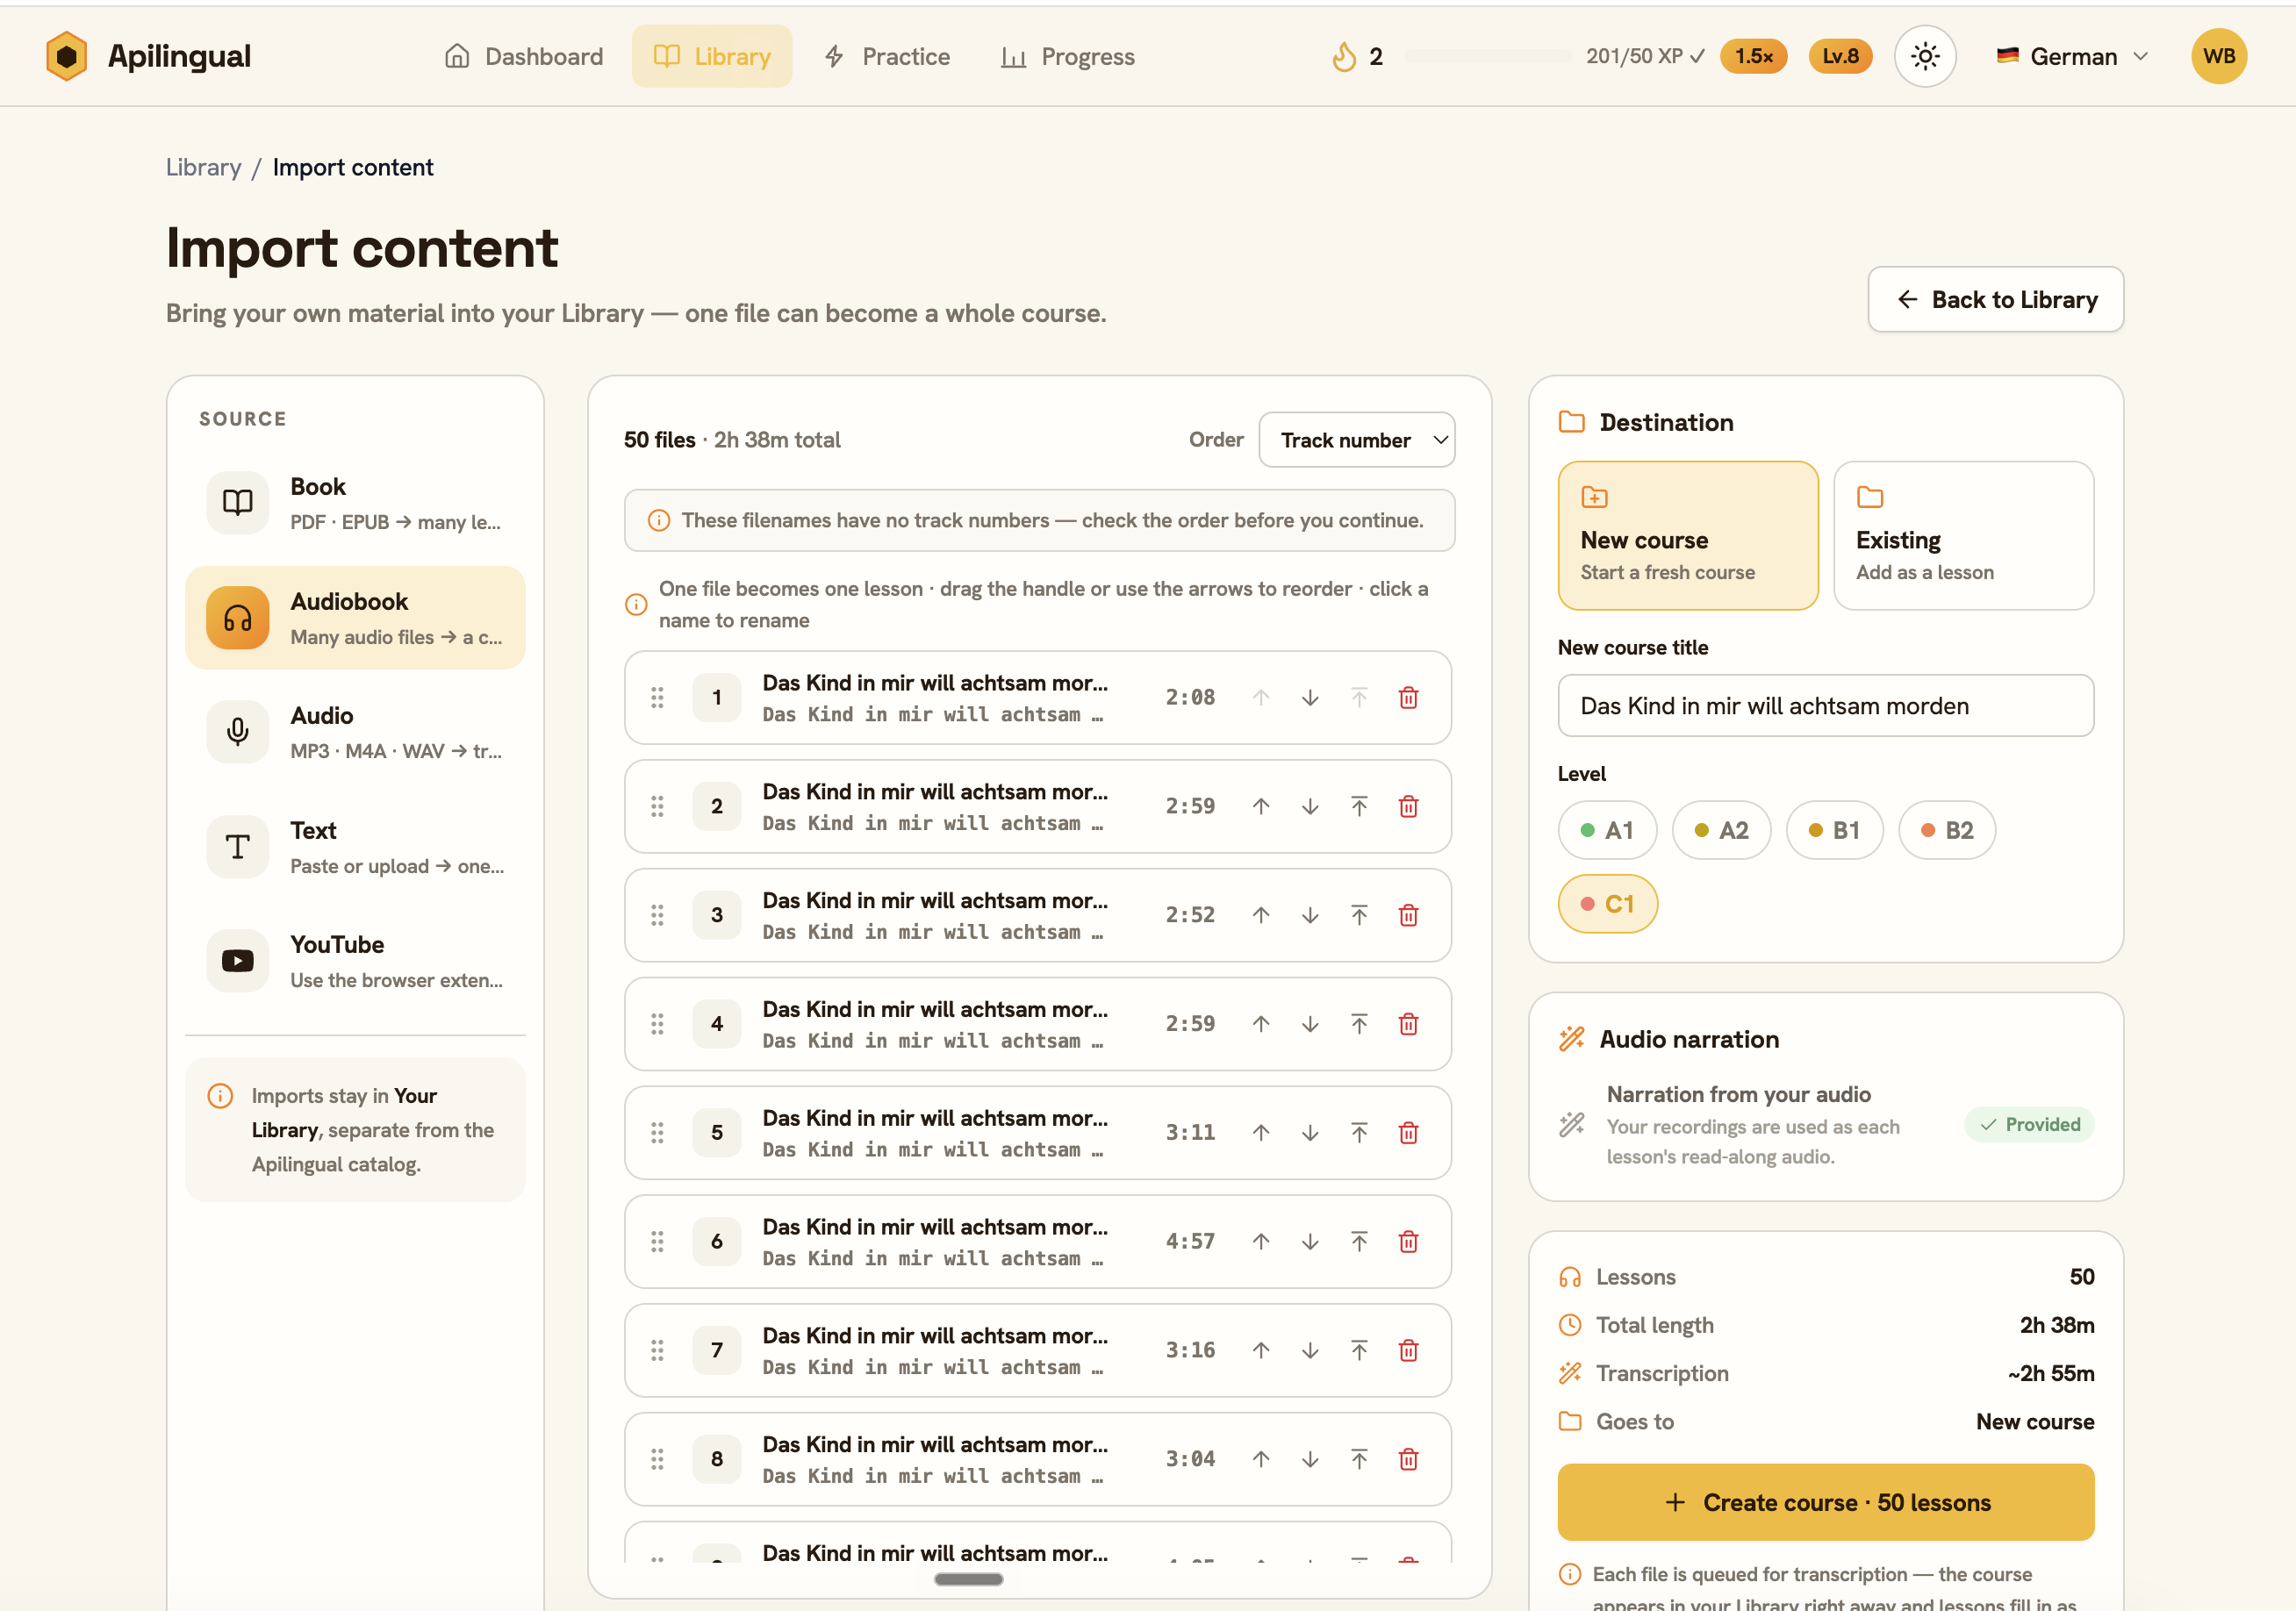2296x1611 pixels.
Task: Delete file 1 with trash icon
Action: (1408, 697)
